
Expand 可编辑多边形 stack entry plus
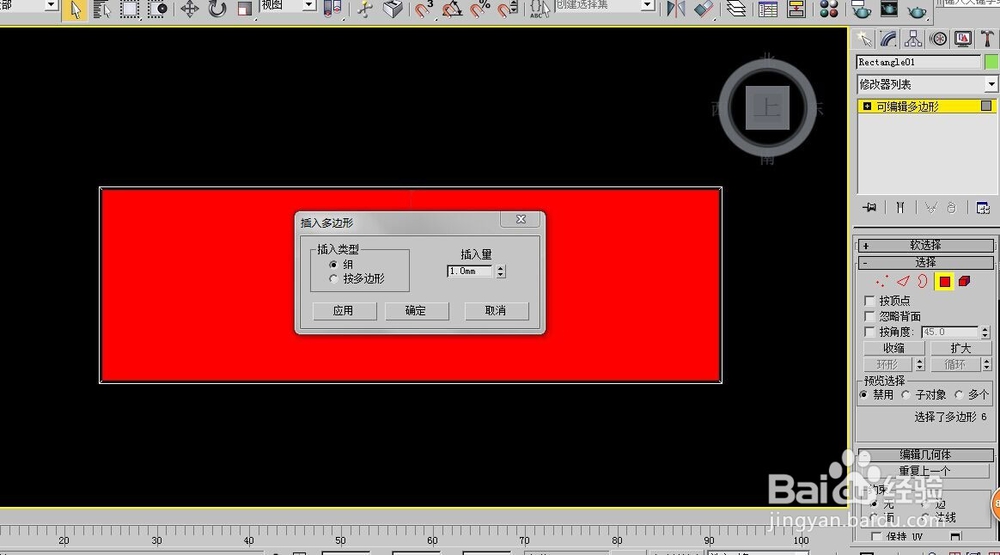point(867,107)
